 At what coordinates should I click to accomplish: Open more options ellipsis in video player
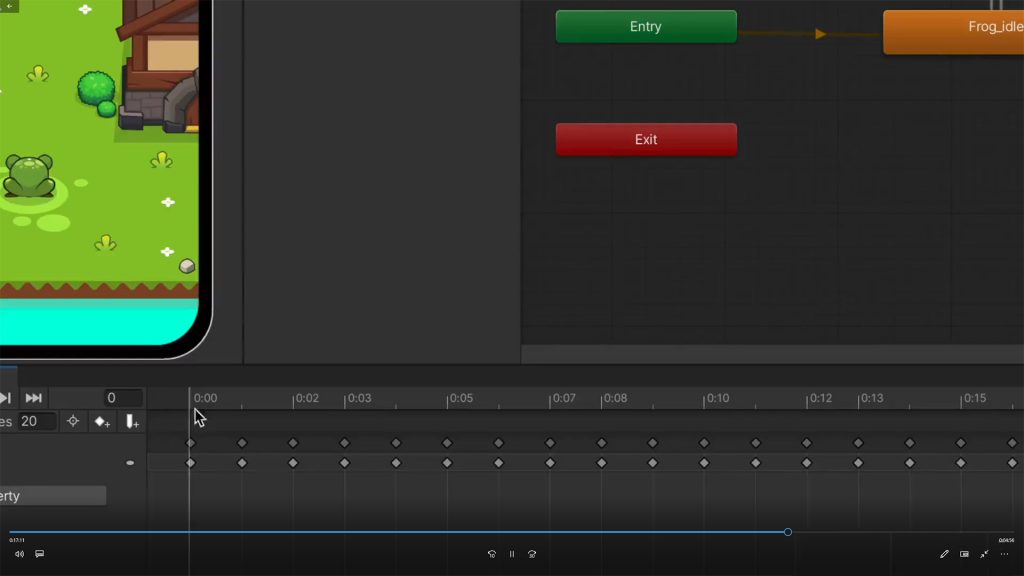(1005, 554)
